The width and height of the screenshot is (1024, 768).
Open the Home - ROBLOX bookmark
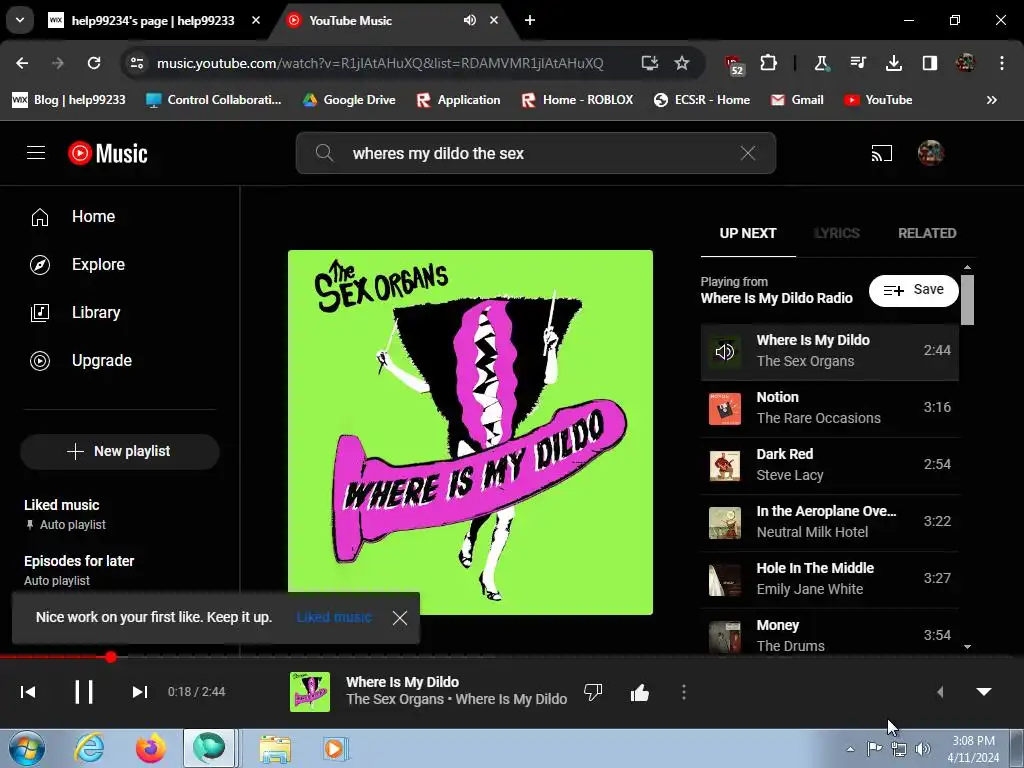pyautogui.click(x=577, y=100)
